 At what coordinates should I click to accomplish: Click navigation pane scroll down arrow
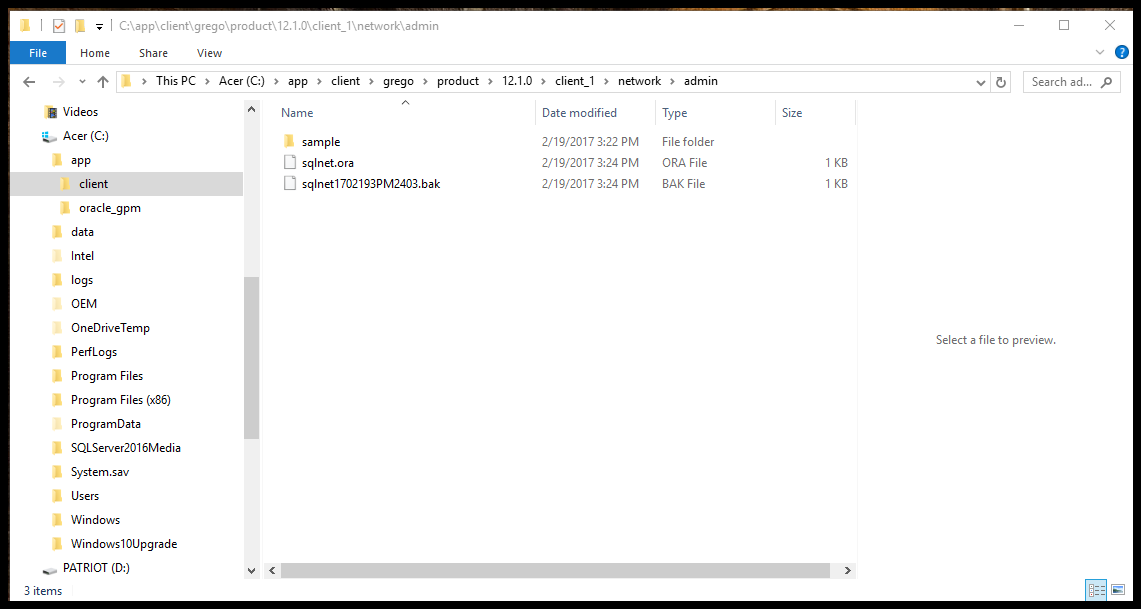click(251, 571)
